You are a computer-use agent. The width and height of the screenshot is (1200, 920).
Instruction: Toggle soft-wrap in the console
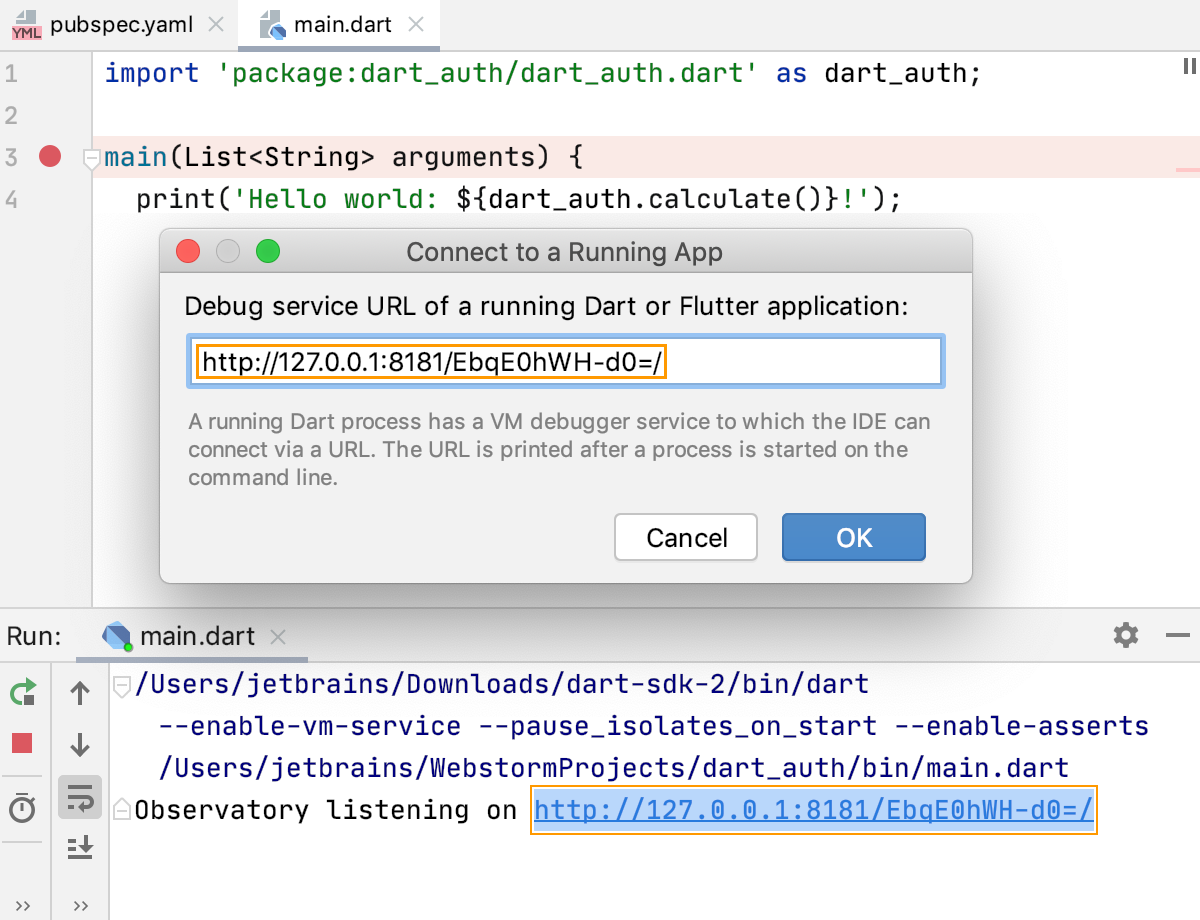(80, 797)
